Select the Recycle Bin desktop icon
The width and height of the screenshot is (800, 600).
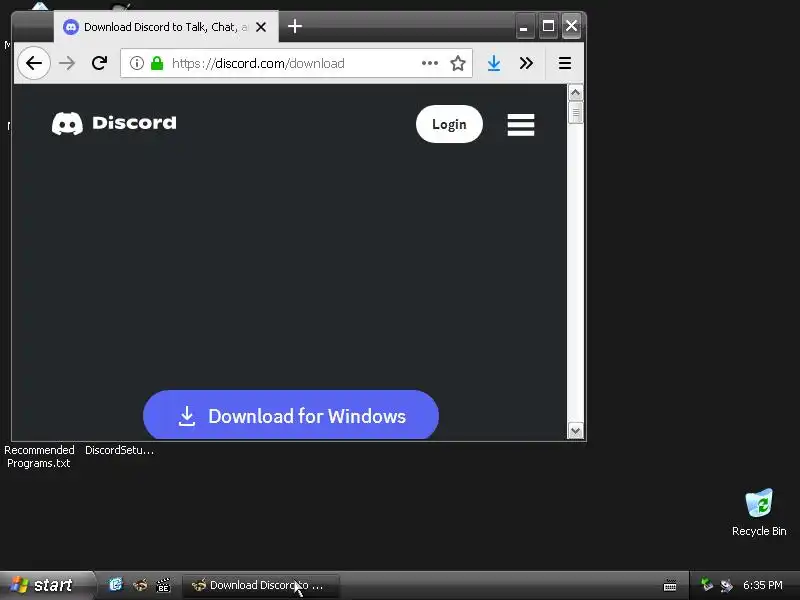click(759, 512)
